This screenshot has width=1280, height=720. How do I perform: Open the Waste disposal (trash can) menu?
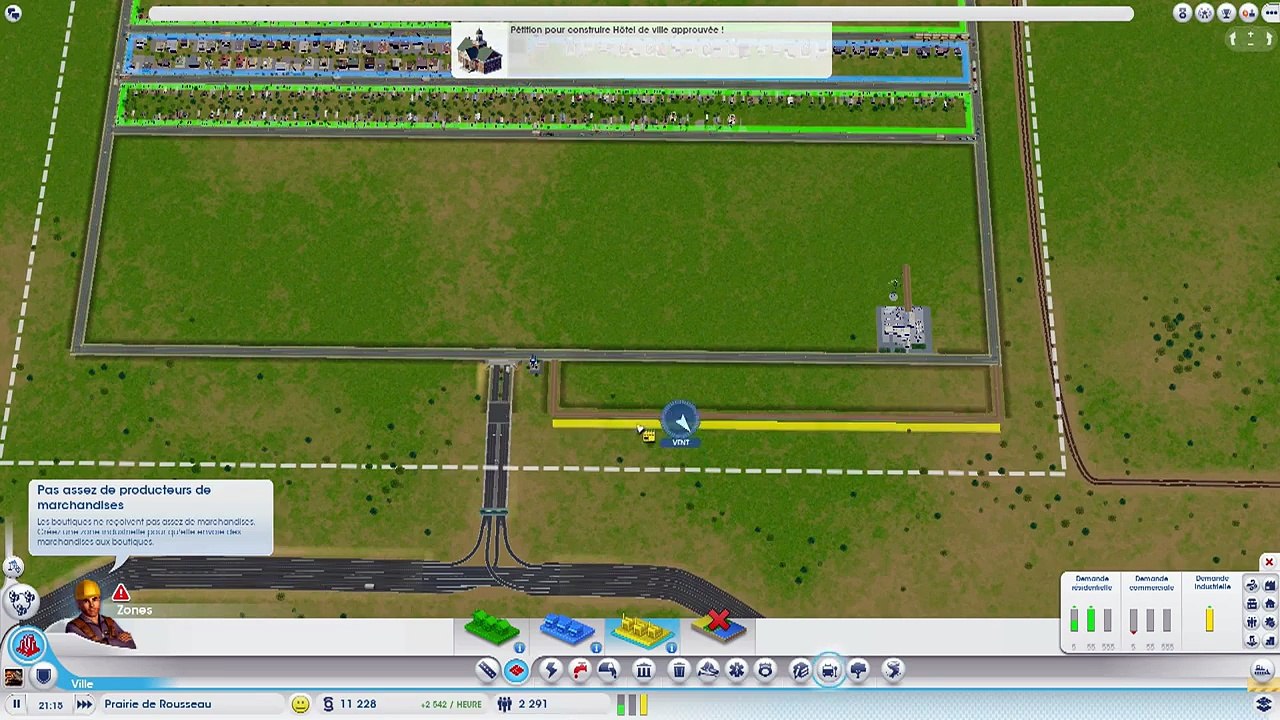(679, 670)
